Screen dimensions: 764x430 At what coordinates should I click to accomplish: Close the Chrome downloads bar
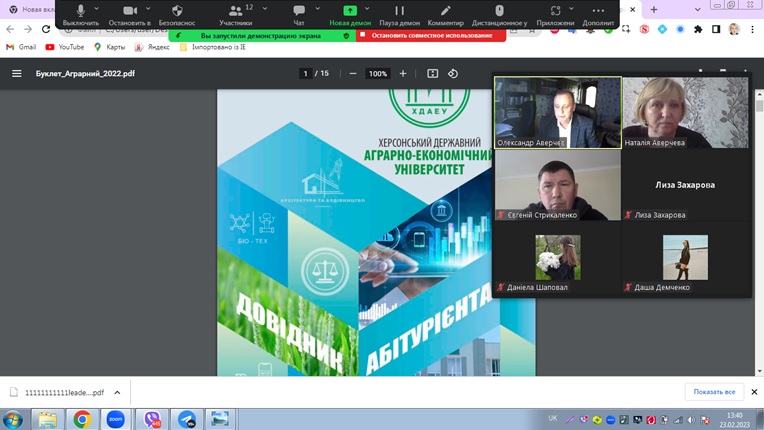coord(754,392)
